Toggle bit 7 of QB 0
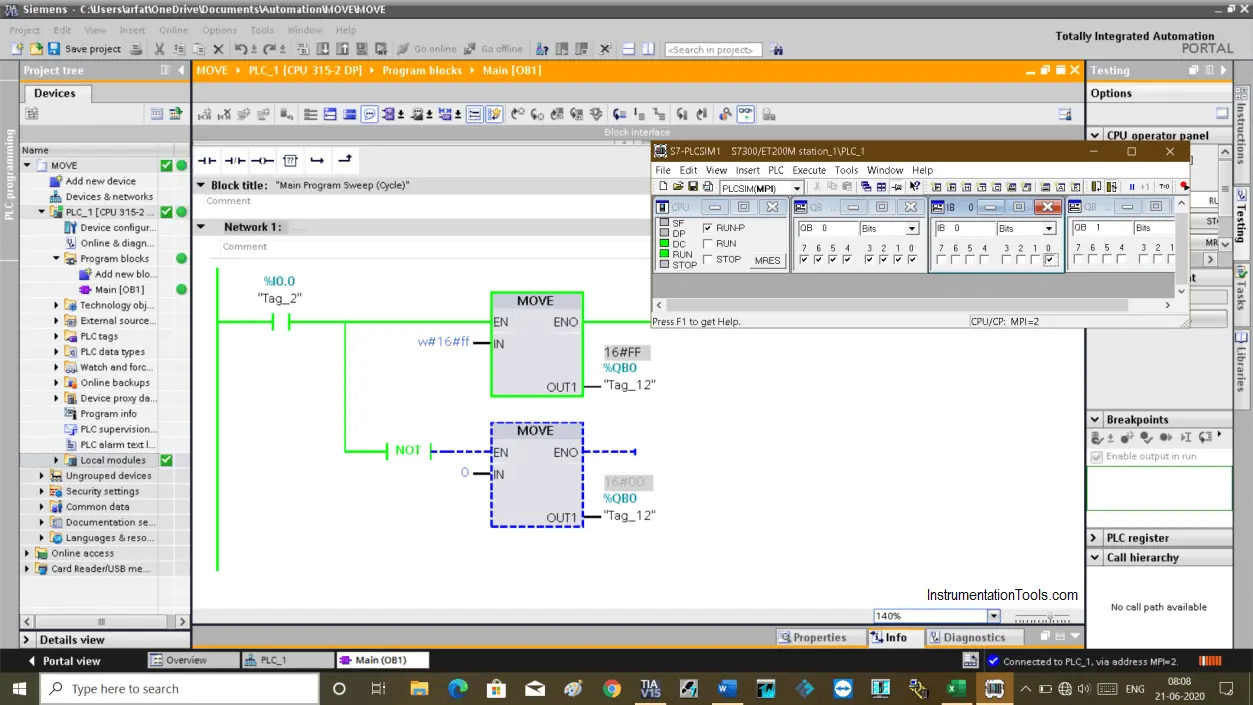This screenshot has width=1253, height=705. 804,260
